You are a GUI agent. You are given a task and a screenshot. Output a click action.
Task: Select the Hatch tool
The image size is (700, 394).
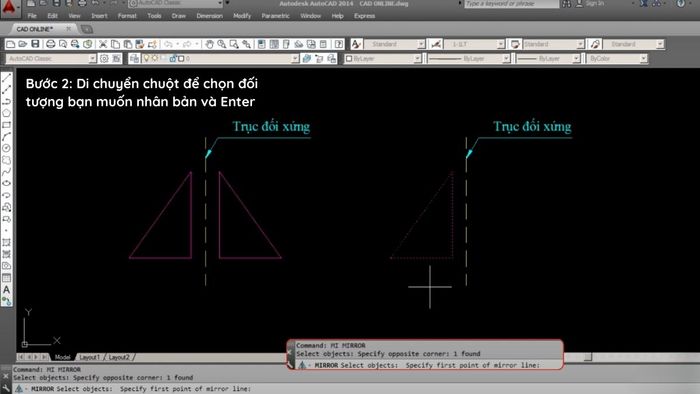click(x=6, y=242)
